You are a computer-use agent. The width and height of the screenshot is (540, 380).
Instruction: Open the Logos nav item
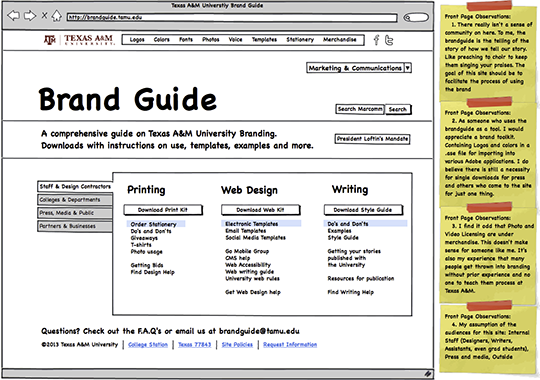[x=137, y=40]
